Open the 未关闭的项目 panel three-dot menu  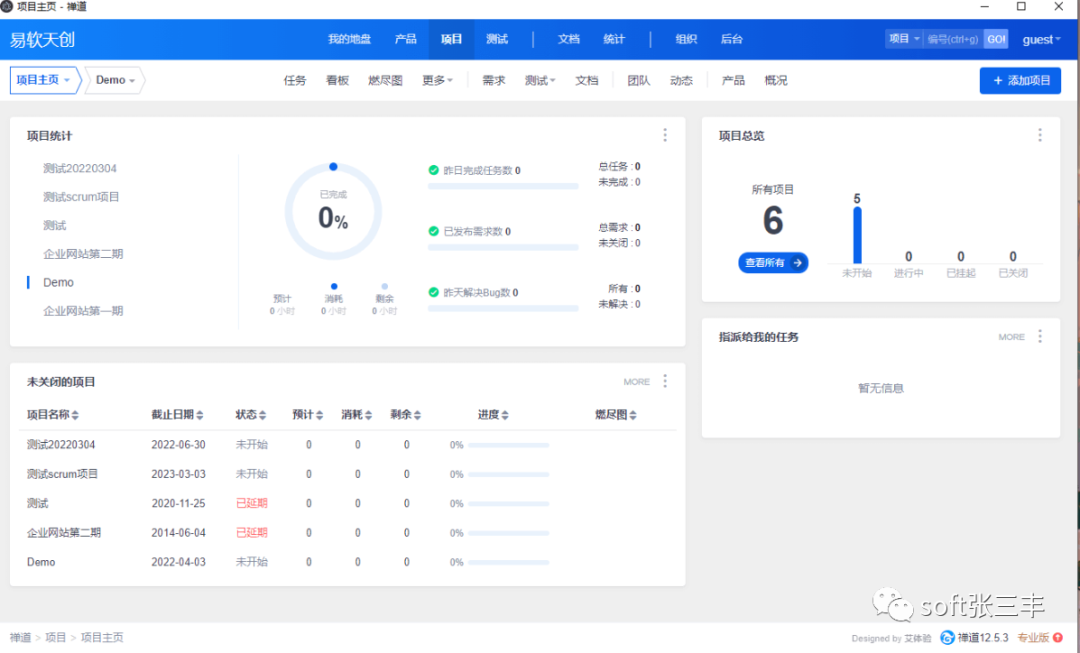(665, 381)
